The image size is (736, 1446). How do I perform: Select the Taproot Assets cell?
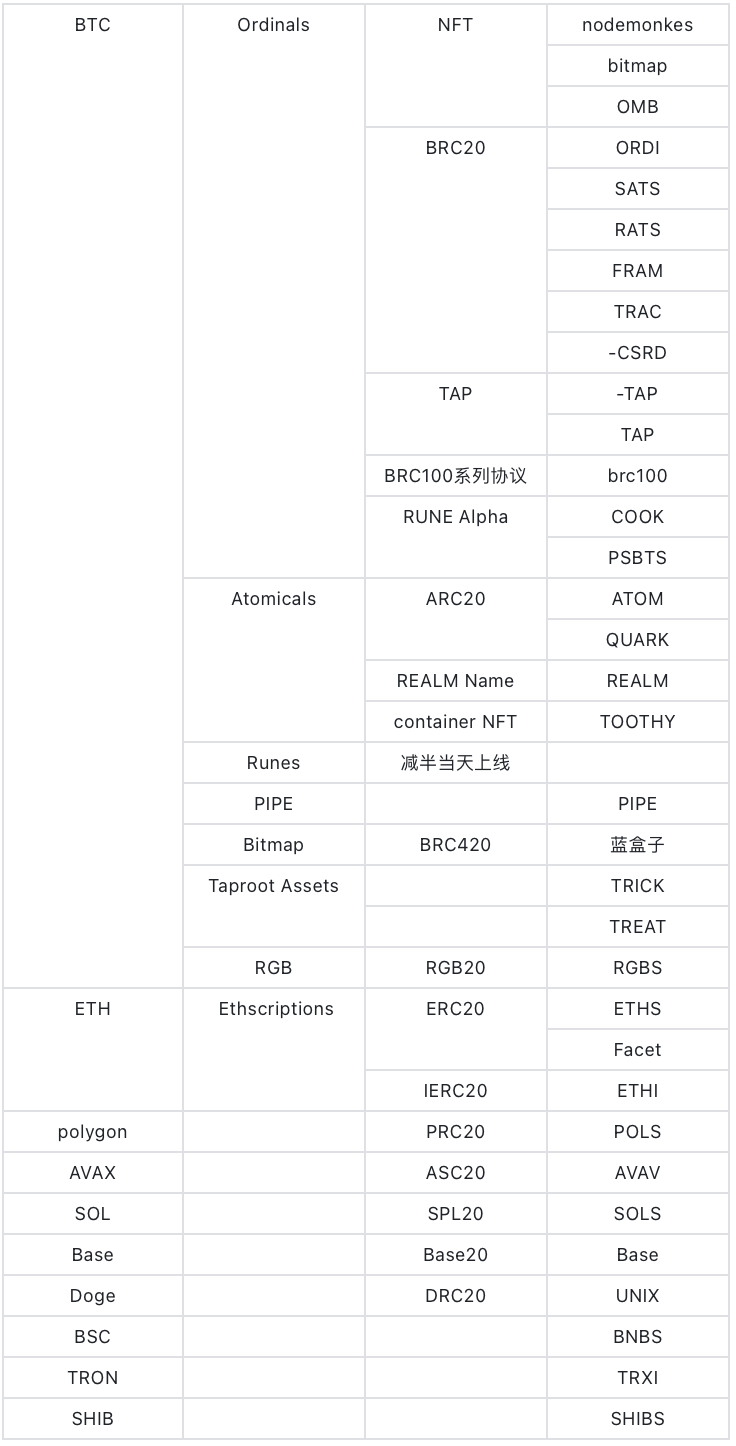273,886
